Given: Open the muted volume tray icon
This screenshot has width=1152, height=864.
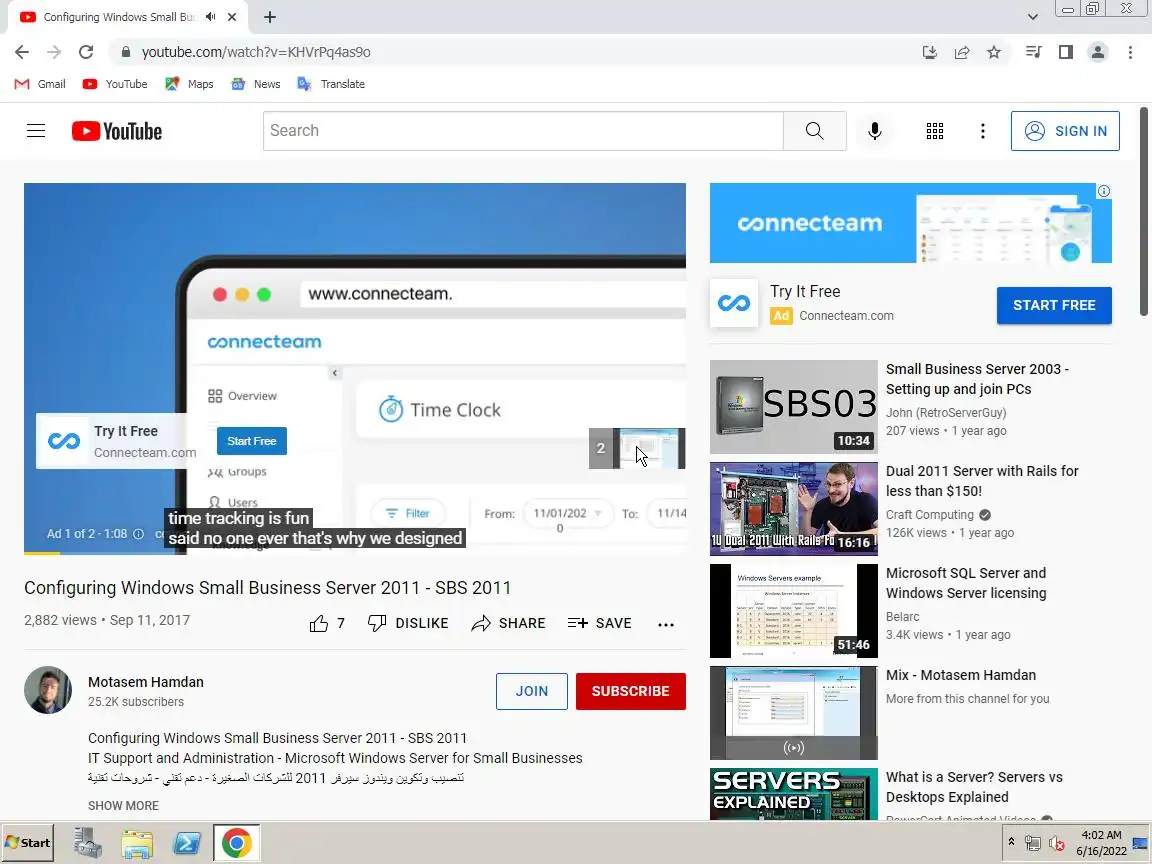Looking at the screenshot, I should (x=1056, y=843).
